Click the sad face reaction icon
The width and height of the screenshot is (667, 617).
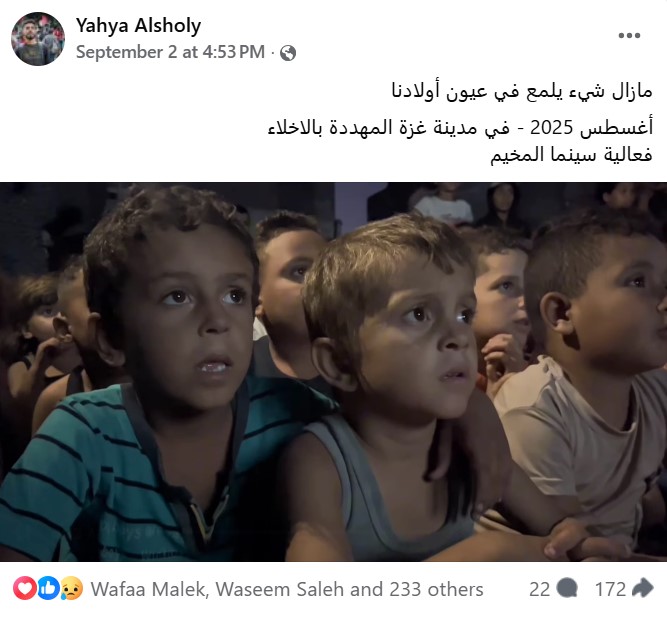(x=72, y=588)
